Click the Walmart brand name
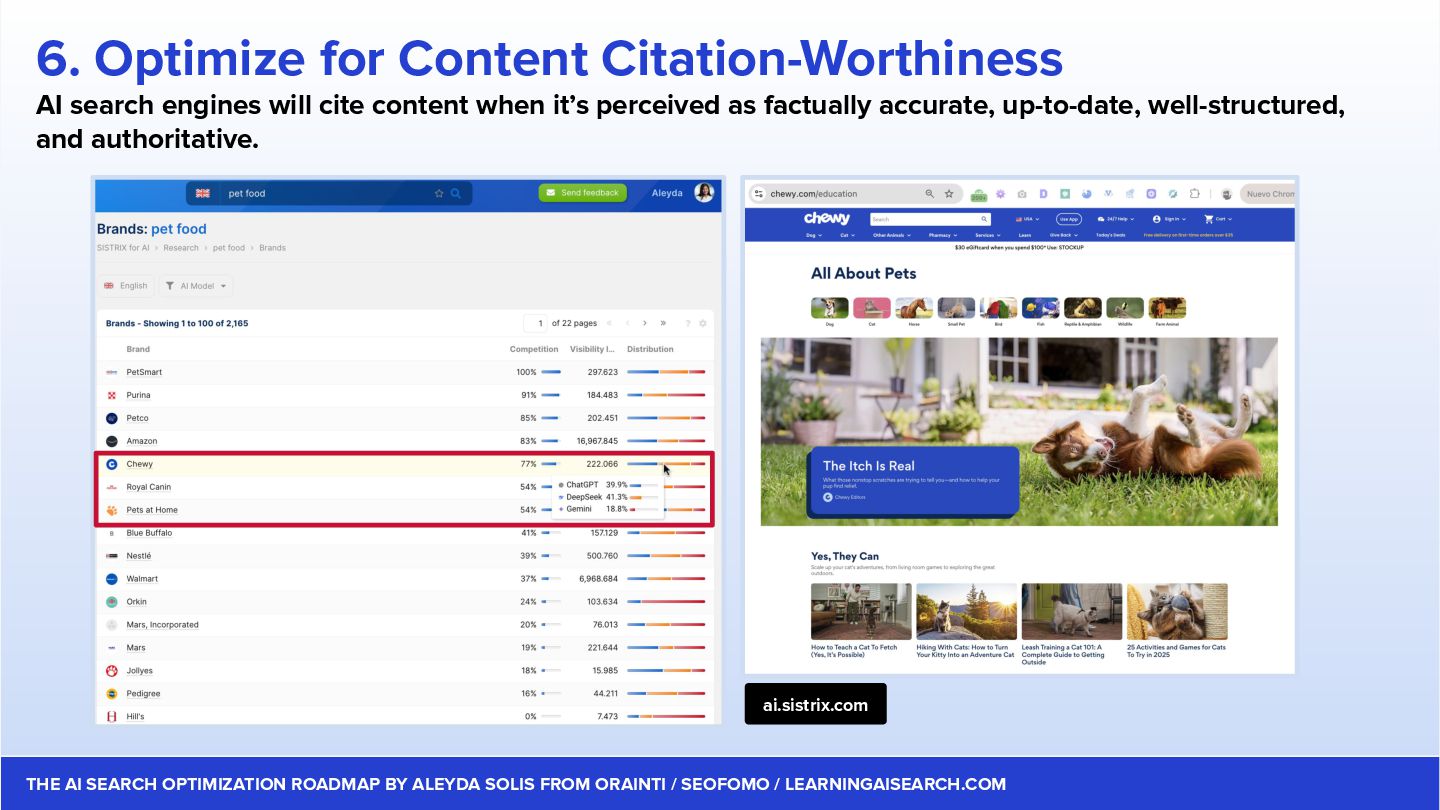Image resolution: width=1440 pixels, height=810 pixels. (142, 579)
